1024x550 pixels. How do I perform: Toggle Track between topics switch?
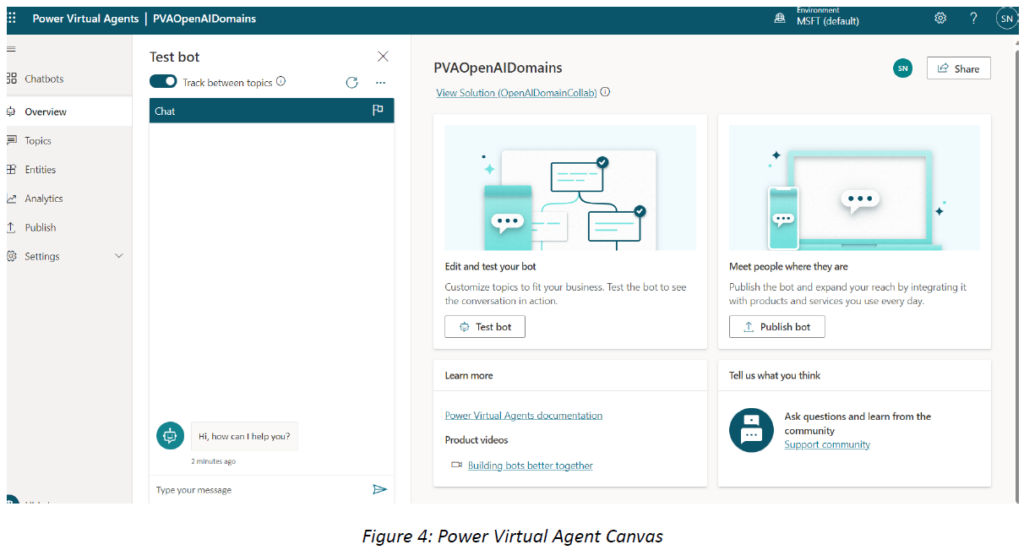coord(163,82)
